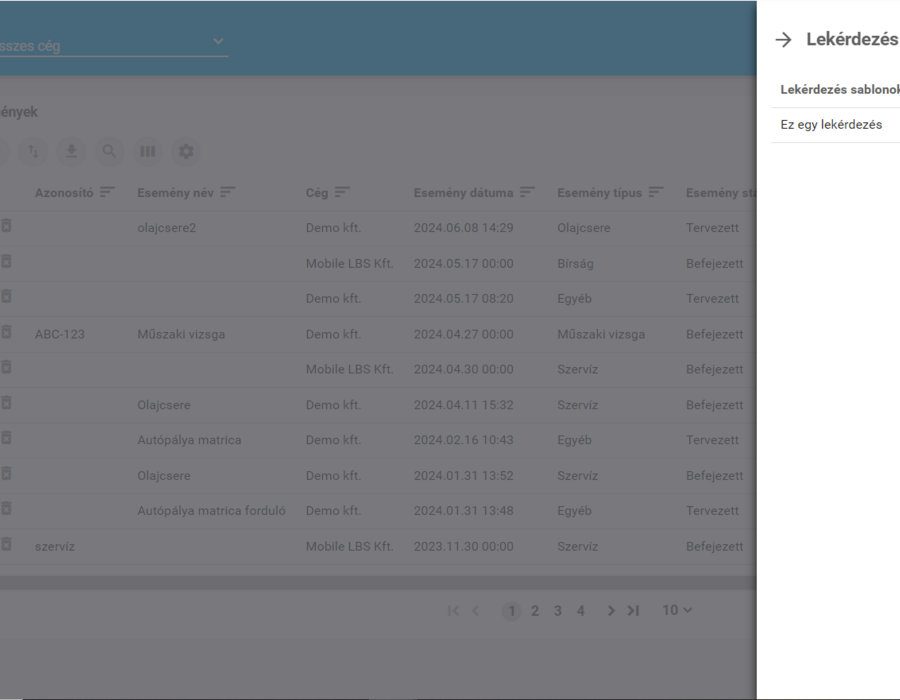Go to the previous page
Viewport: 900px width, 700px height.
(x=475, y=610)
